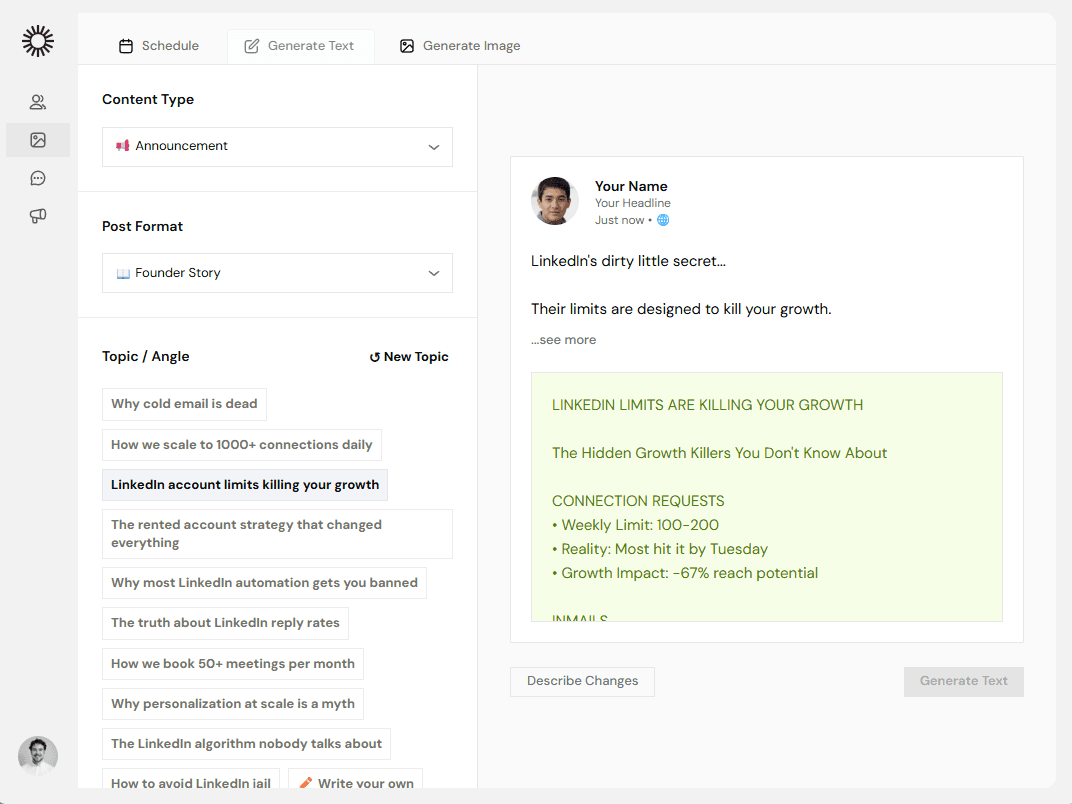Viewport: 1072px width, 804px height.
Task: Click the user avatar at sidebar bottom
Action: [x=38, y=755]
